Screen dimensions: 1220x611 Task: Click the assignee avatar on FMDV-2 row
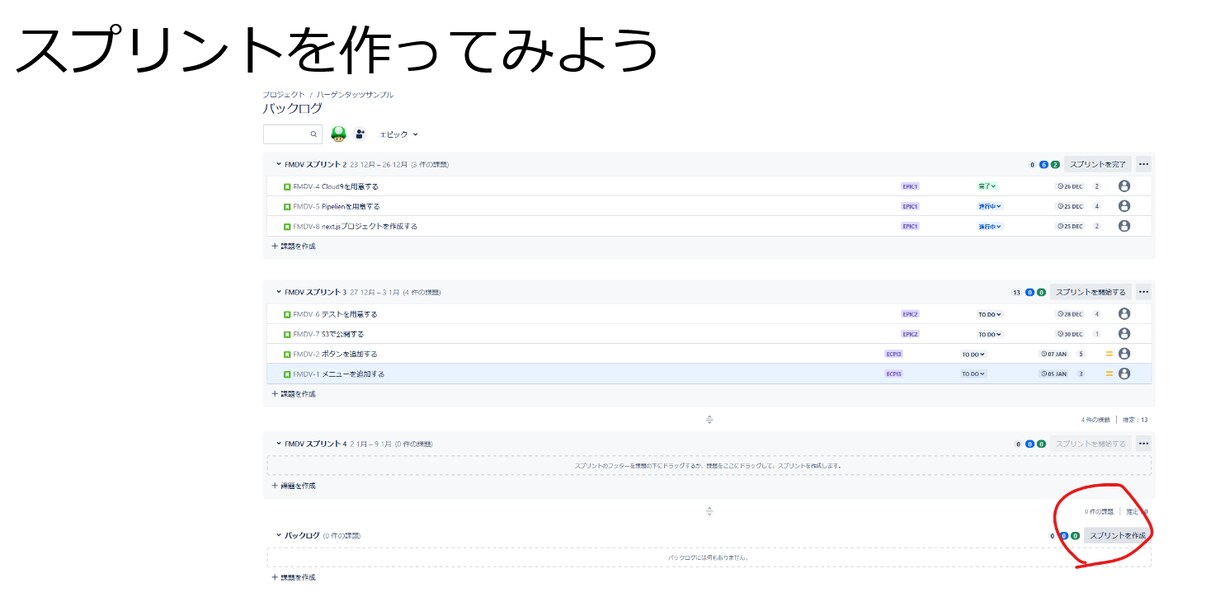click(1124, 354)
